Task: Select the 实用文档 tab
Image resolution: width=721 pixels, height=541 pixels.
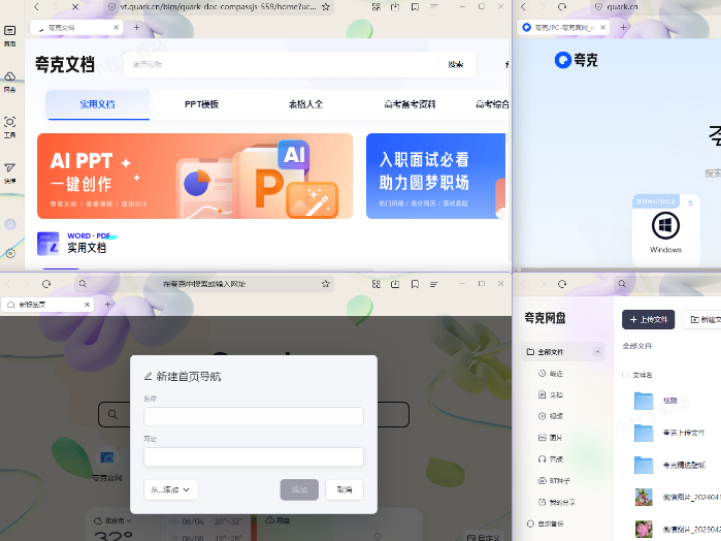Action: point(97,104)
